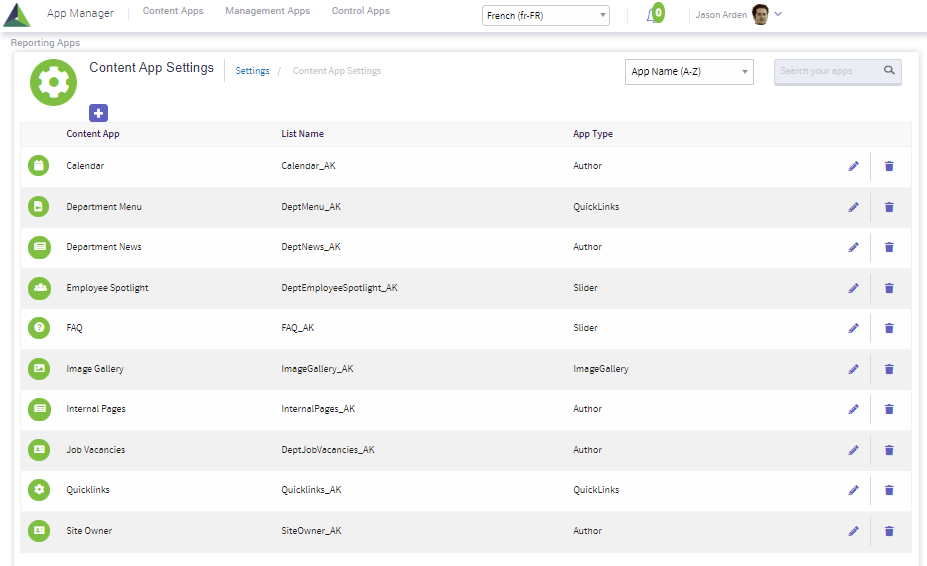Click trash icon for FAQ row
The height and width of the screenshot is (566, 927).
(x=889, y=328)
